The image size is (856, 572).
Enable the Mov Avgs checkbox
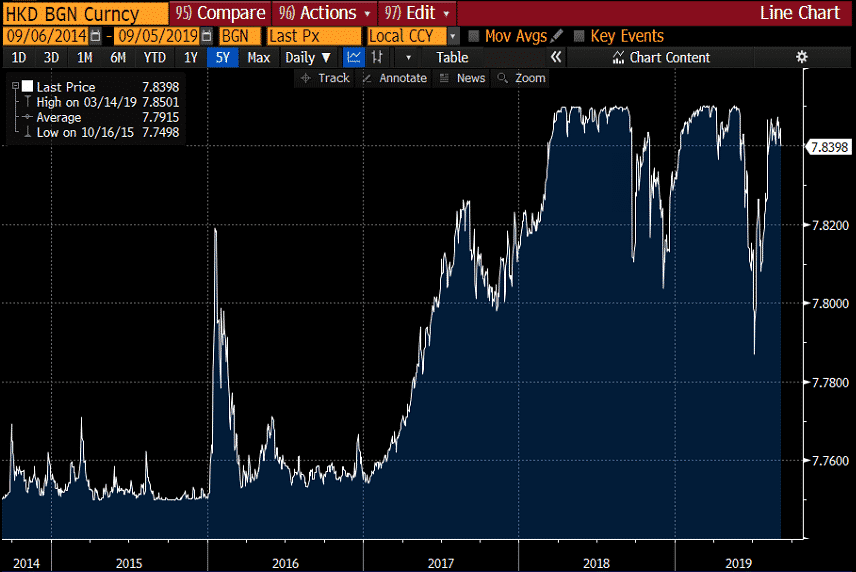[x=474, y=36]
